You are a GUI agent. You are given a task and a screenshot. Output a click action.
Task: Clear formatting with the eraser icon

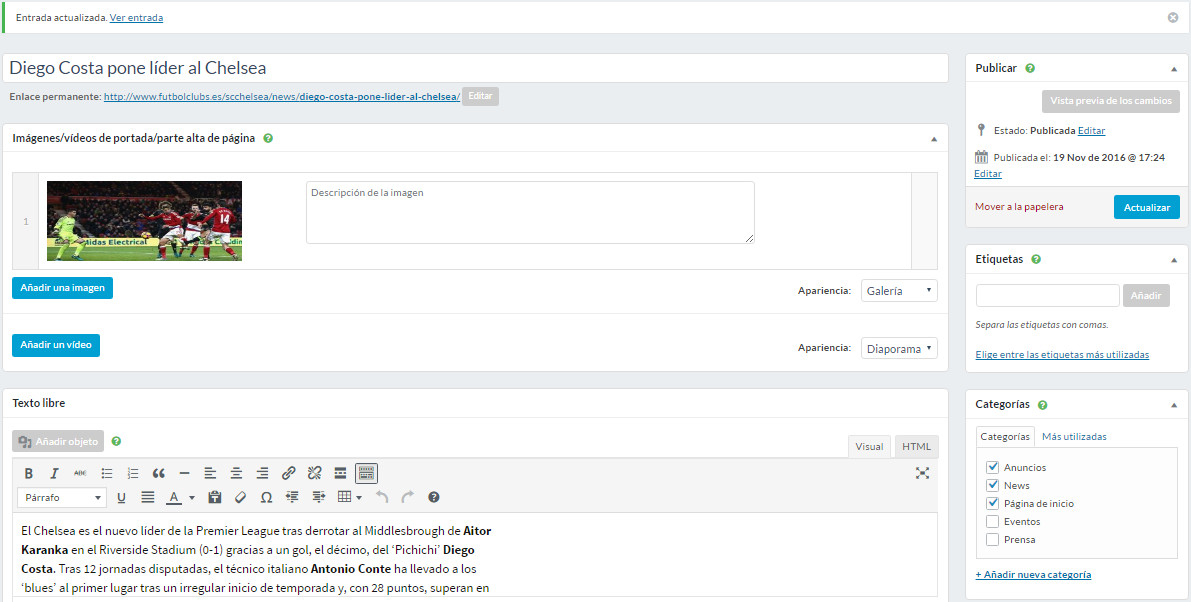pos(240,497)
